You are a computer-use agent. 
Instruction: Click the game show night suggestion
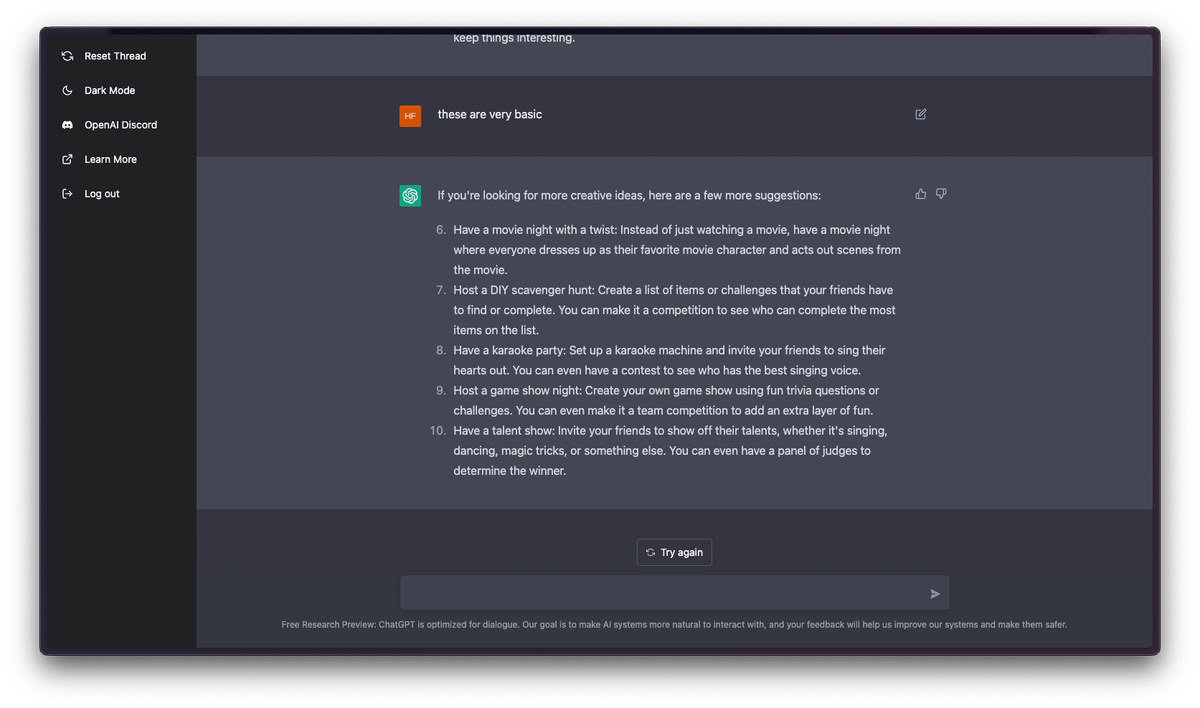click(x=666, y=400)
